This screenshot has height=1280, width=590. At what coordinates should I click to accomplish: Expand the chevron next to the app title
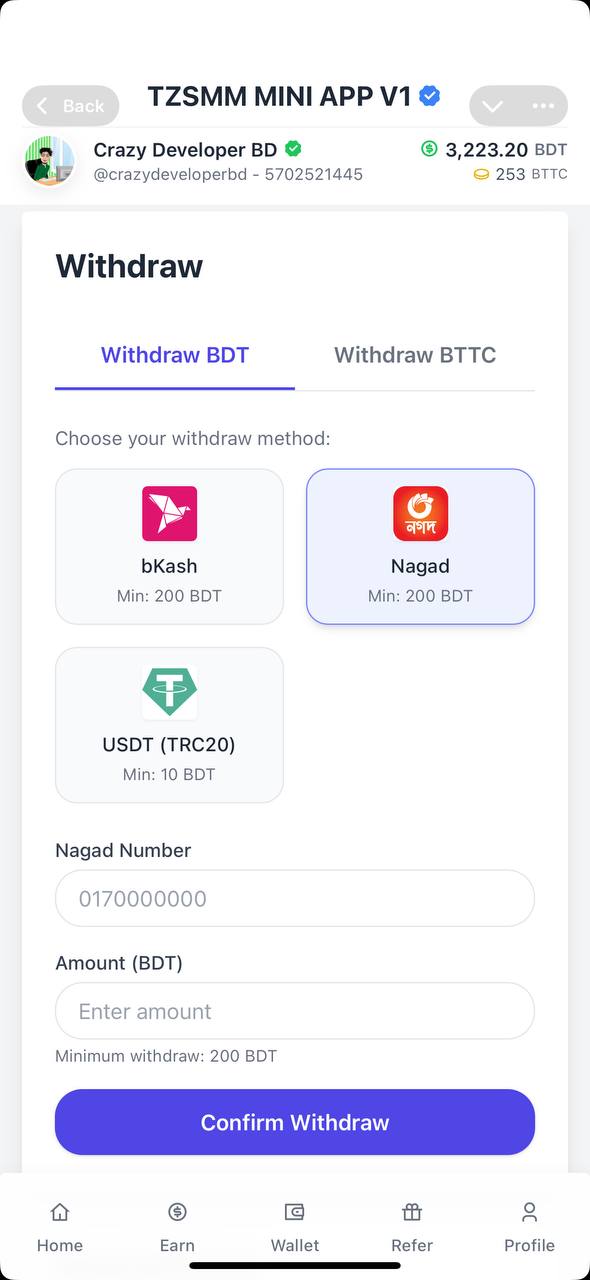point(492,106)
